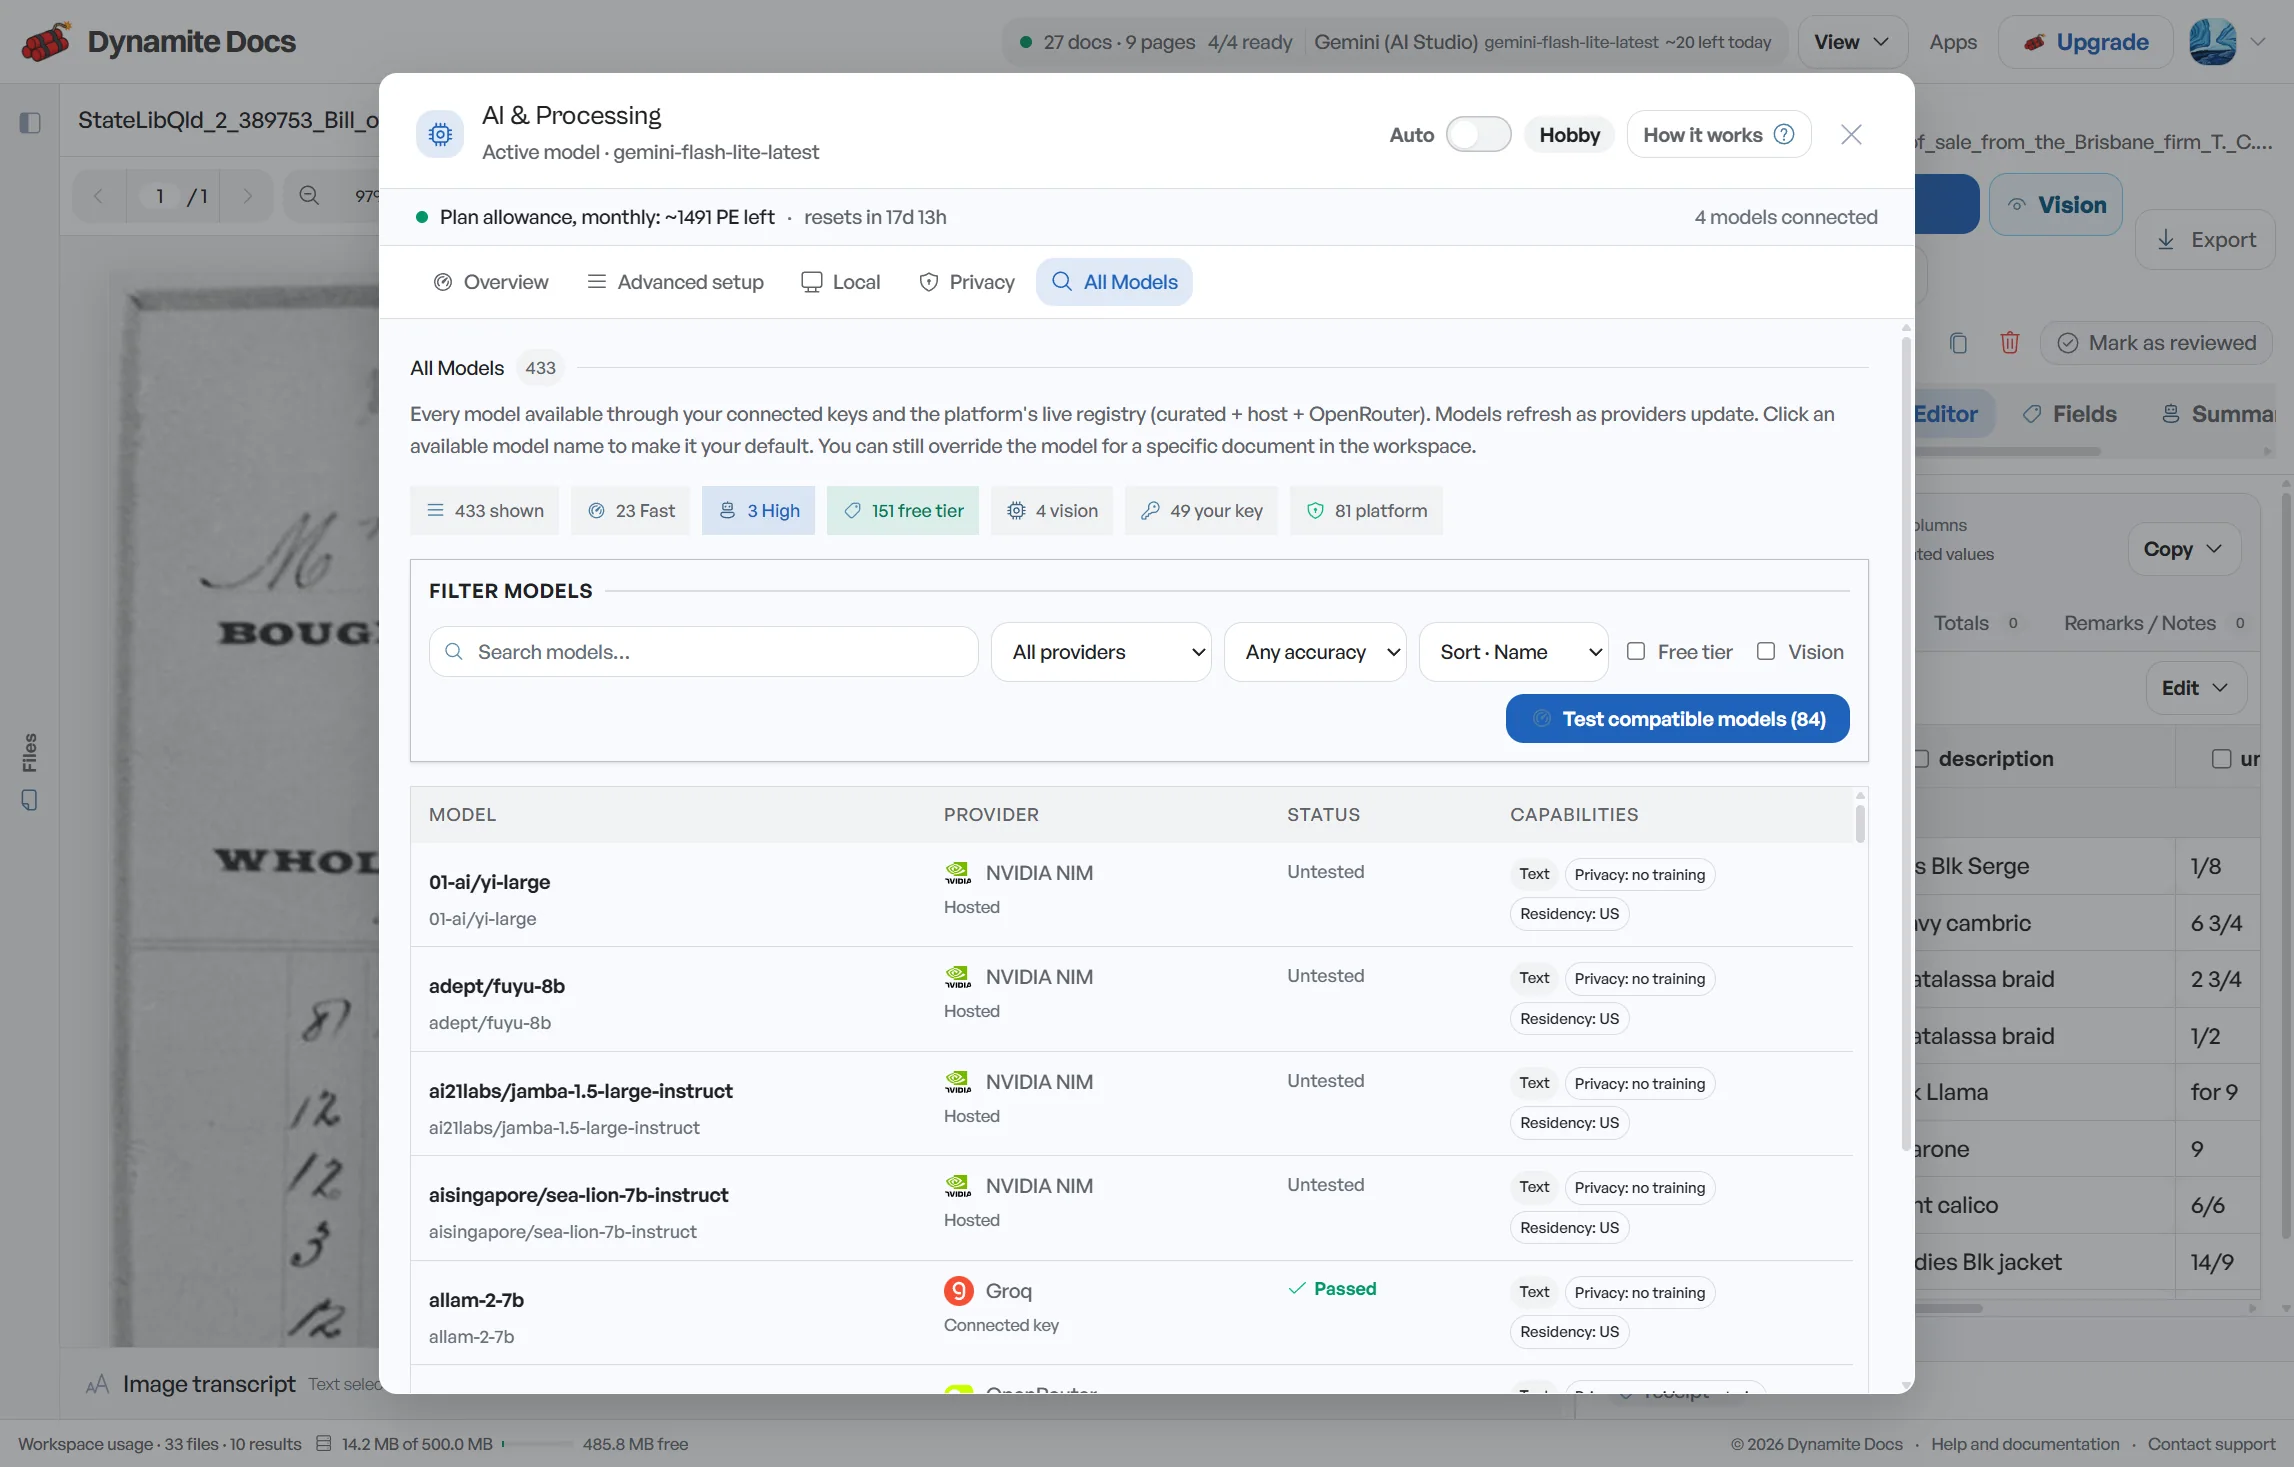Toggle the 4 vision filter chip
The height and width of the screenshot is (1467, 2294).
point(1052,511)
